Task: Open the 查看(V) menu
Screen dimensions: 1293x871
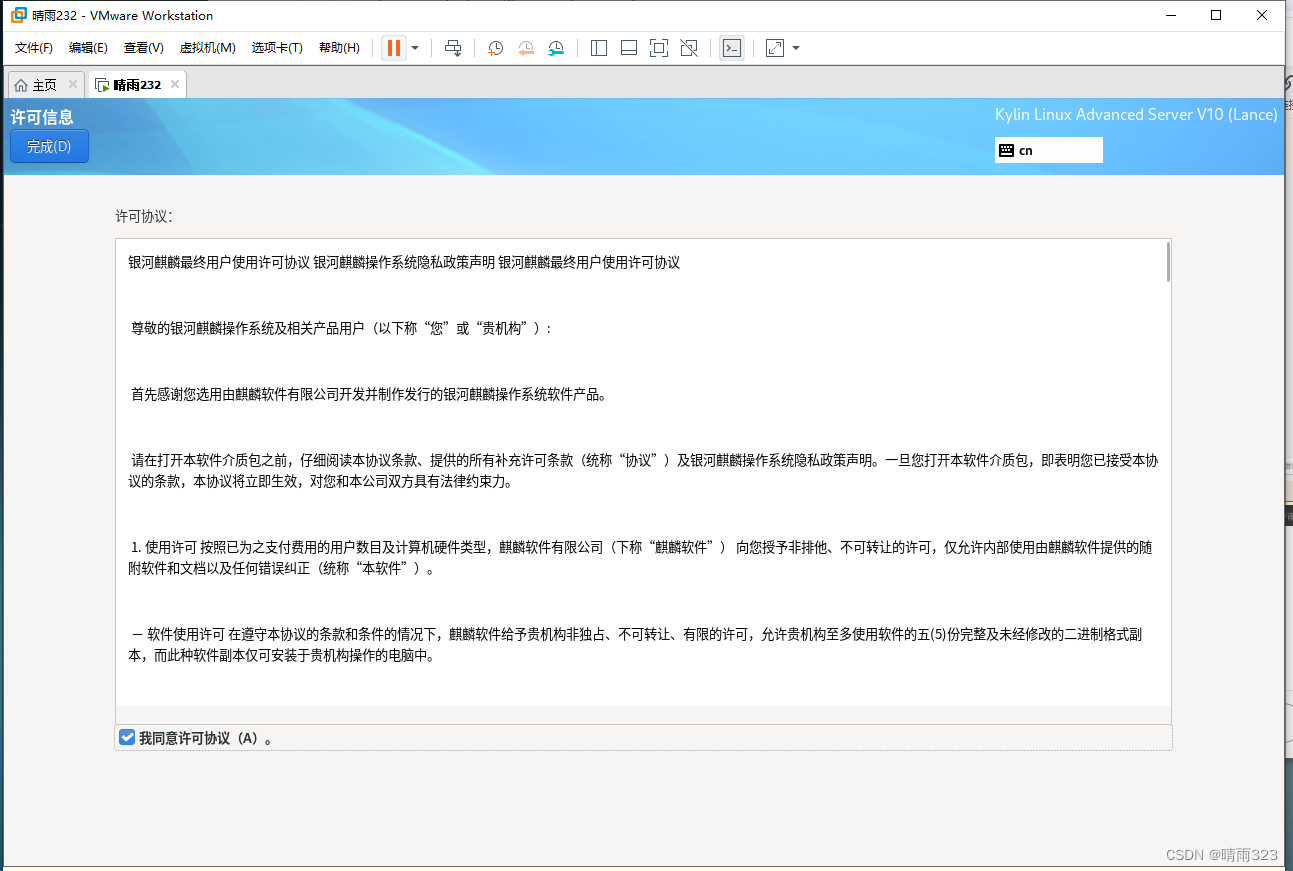Action: pos(144,48)
